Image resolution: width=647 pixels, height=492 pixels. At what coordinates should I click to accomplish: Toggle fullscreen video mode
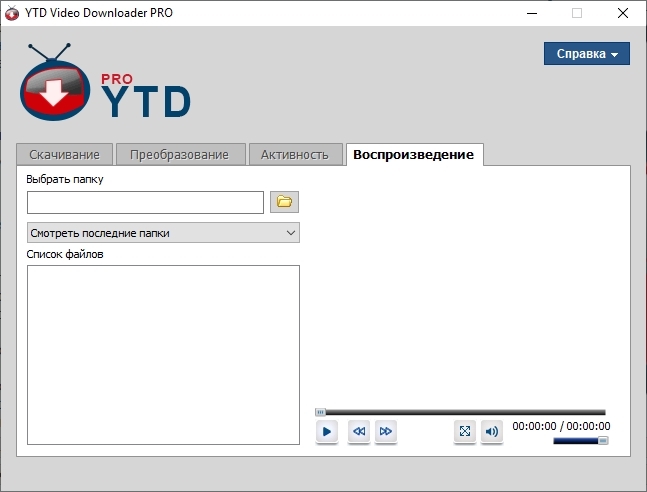pos(464,432)
